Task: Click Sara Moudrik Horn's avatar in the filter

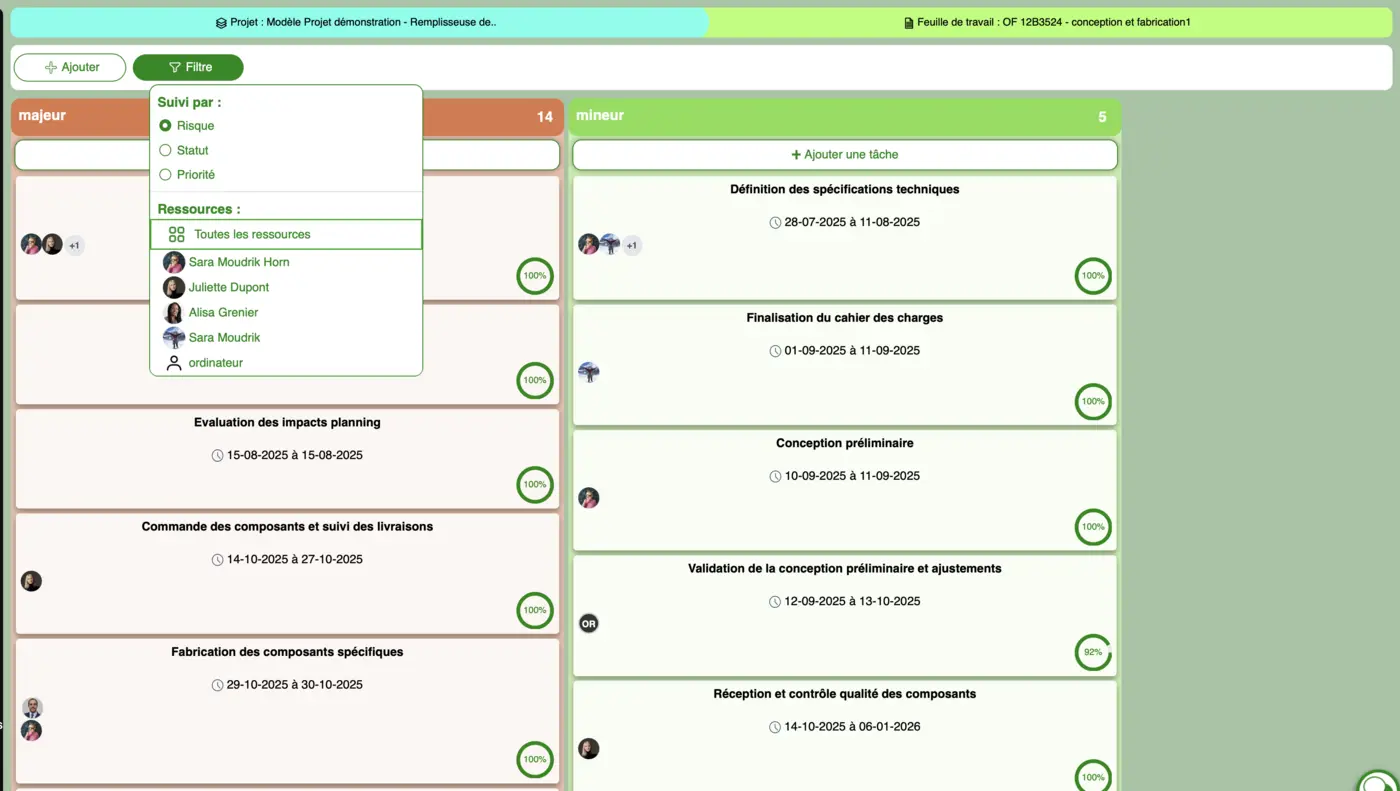Action: [173, 262]
